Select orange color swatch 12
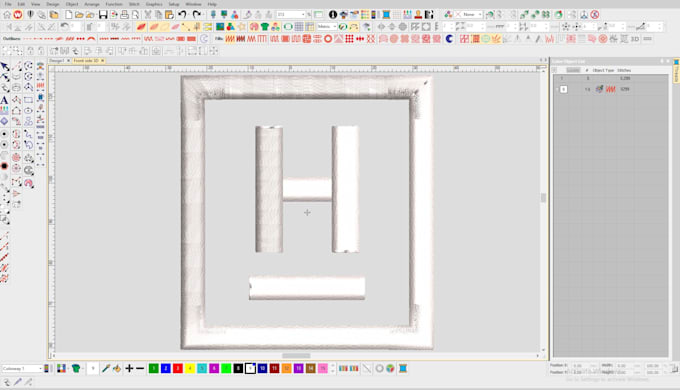 coord(287,368)
